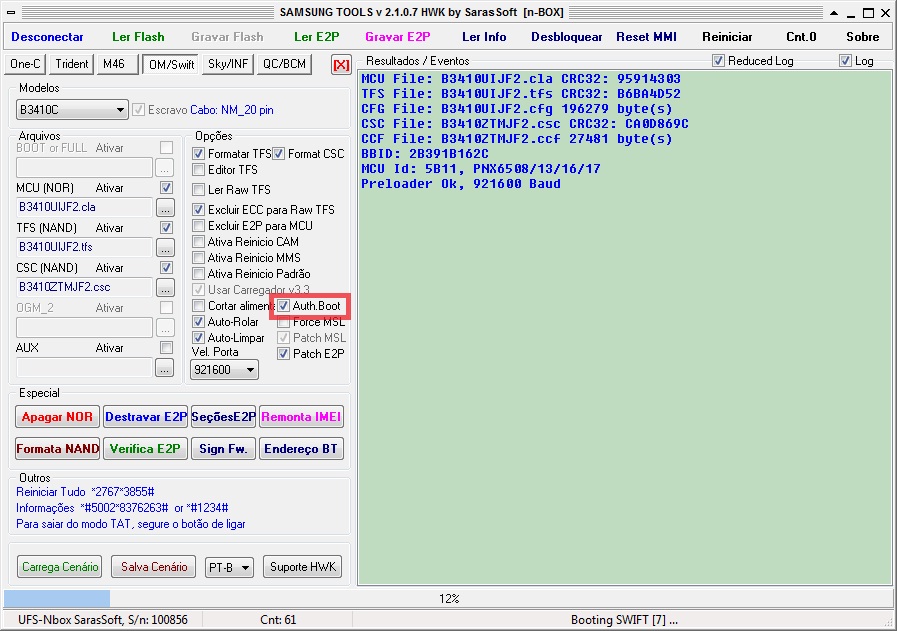Click the CSC file field B3410ZTMJF2.csc
Screen dimensions: 897x631
(84, 287)
